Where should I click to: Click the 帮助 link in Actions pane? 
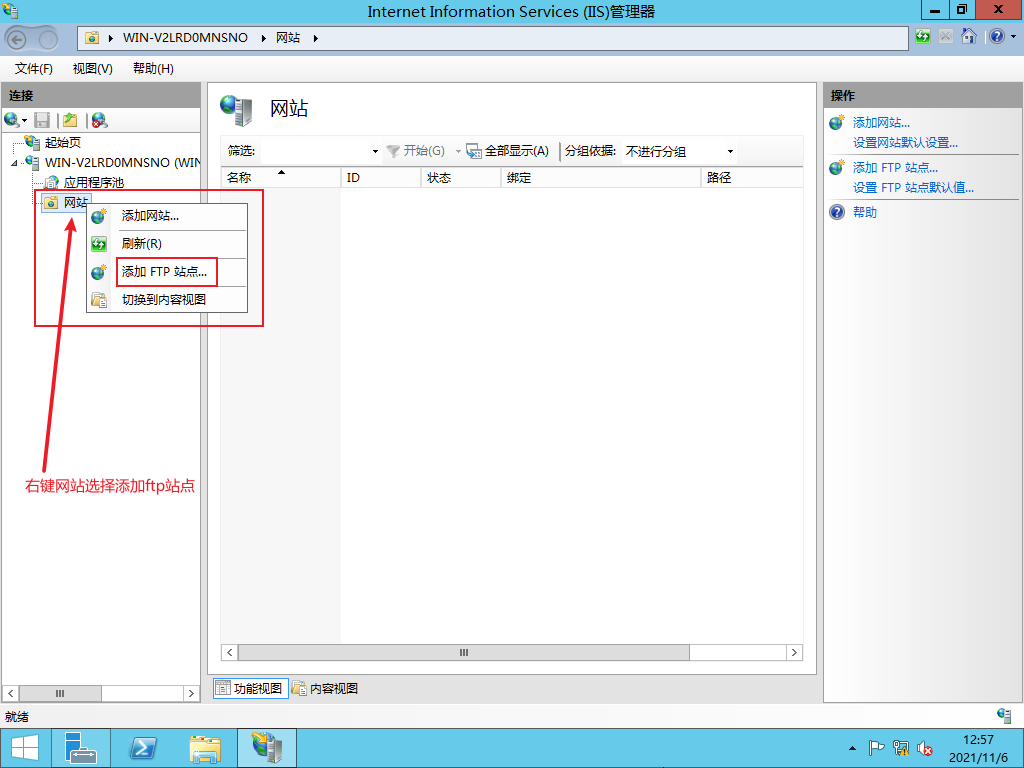pos(865,212)
